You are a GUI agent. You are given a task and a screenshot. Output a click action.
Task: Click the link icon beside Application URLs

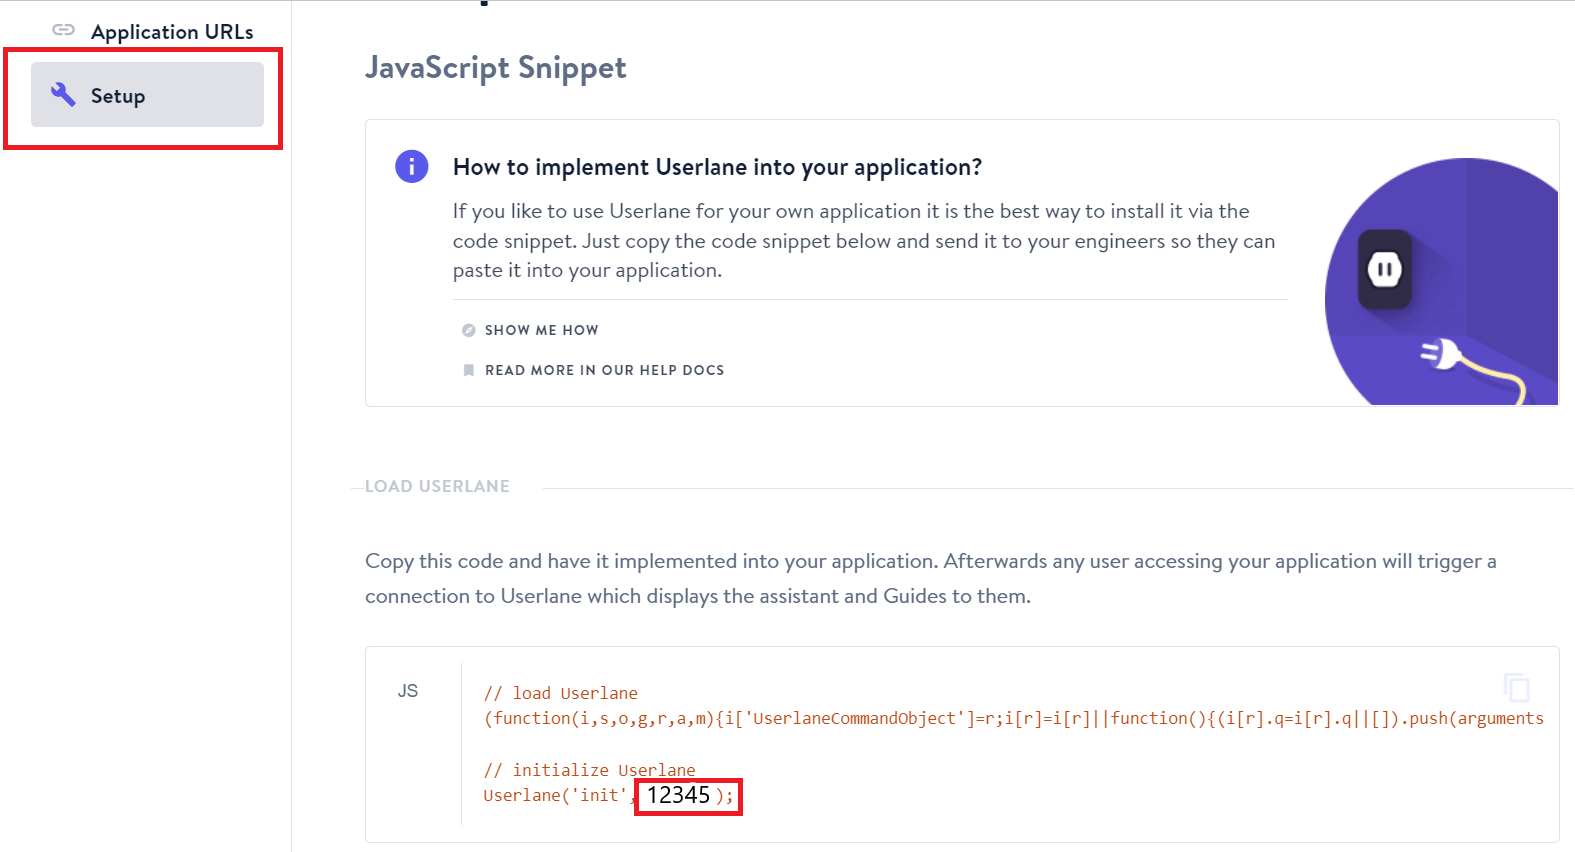coord(63,30)
